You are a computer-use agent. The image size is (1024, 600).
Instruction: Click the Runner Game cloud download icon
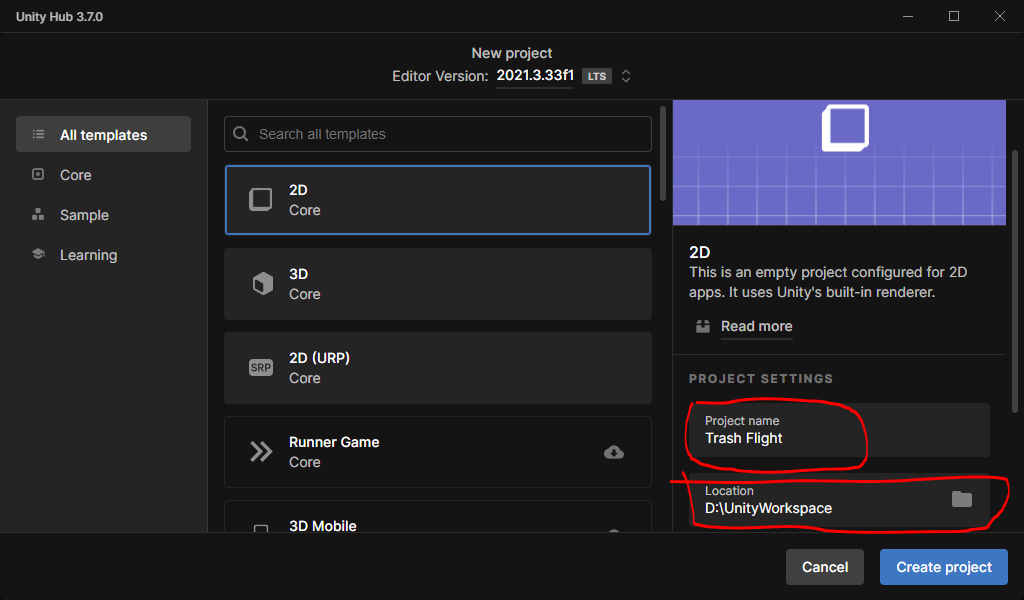coord(614,452)
